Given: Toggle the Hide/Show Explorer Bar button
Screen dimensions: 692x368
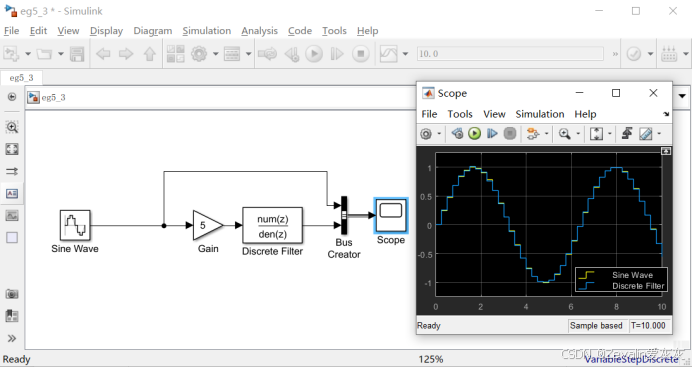Looking at the screenshot, I should [12, 97].
